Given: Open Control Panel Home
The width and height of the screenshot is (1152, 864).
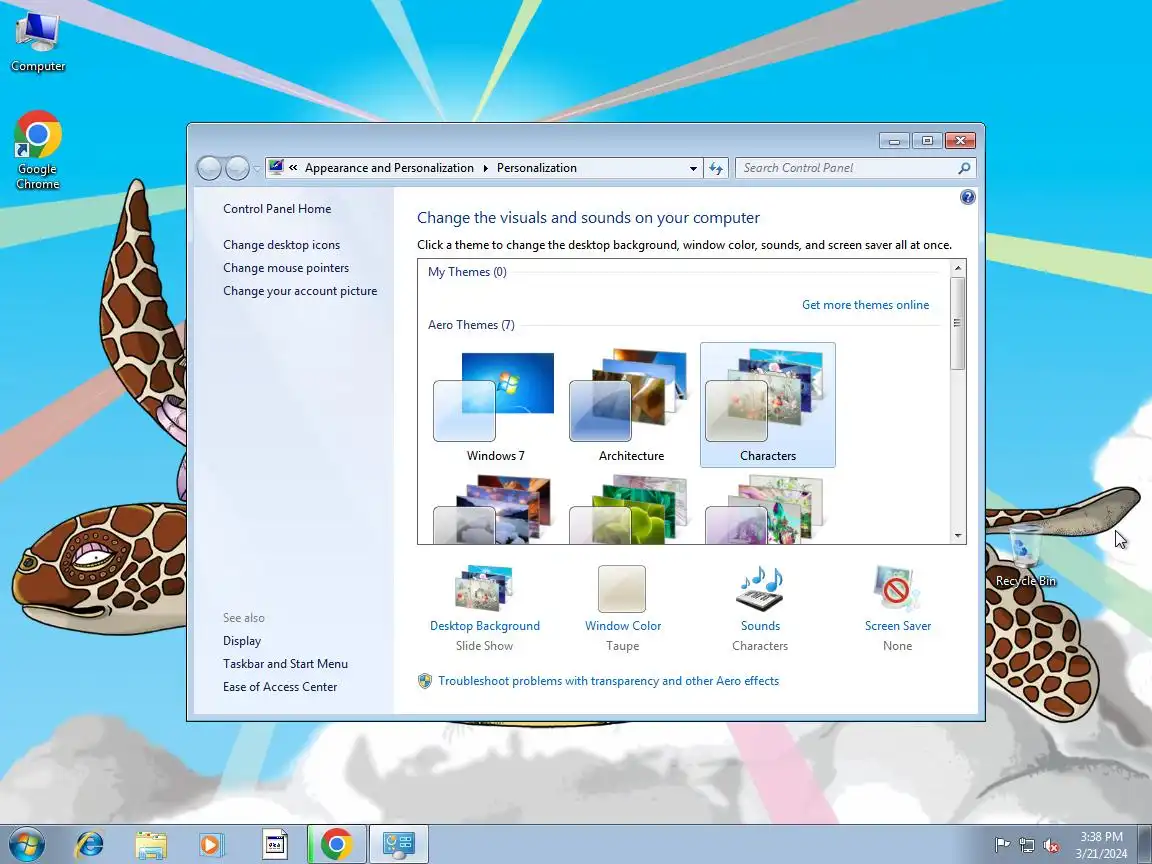Looking at the screenshot, I should [x=277, y=209].
